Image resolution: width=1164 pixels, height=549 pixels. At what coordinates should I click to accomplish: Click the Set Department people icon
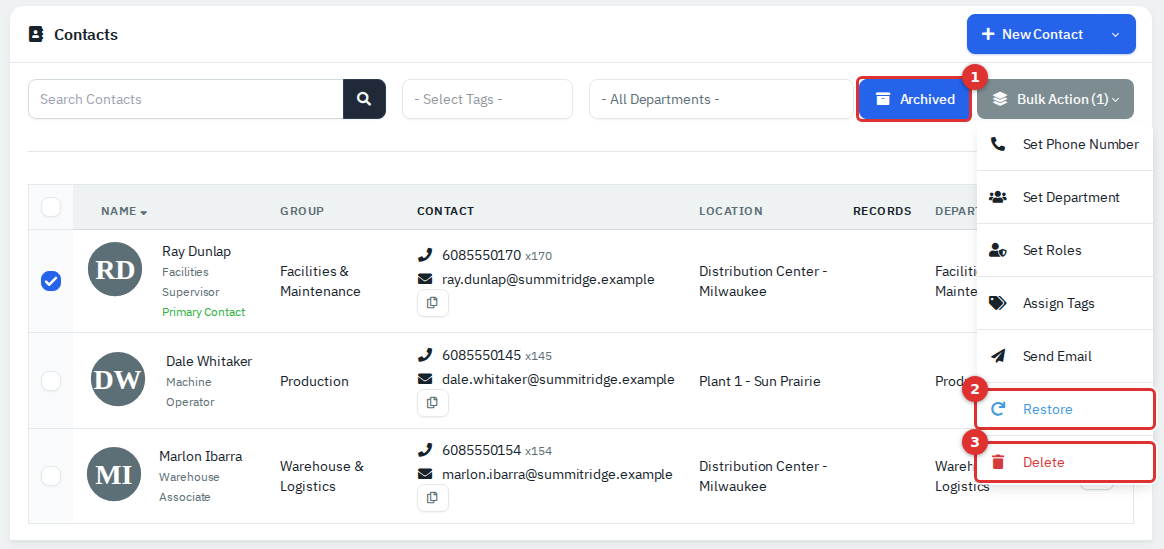(998, 197)
